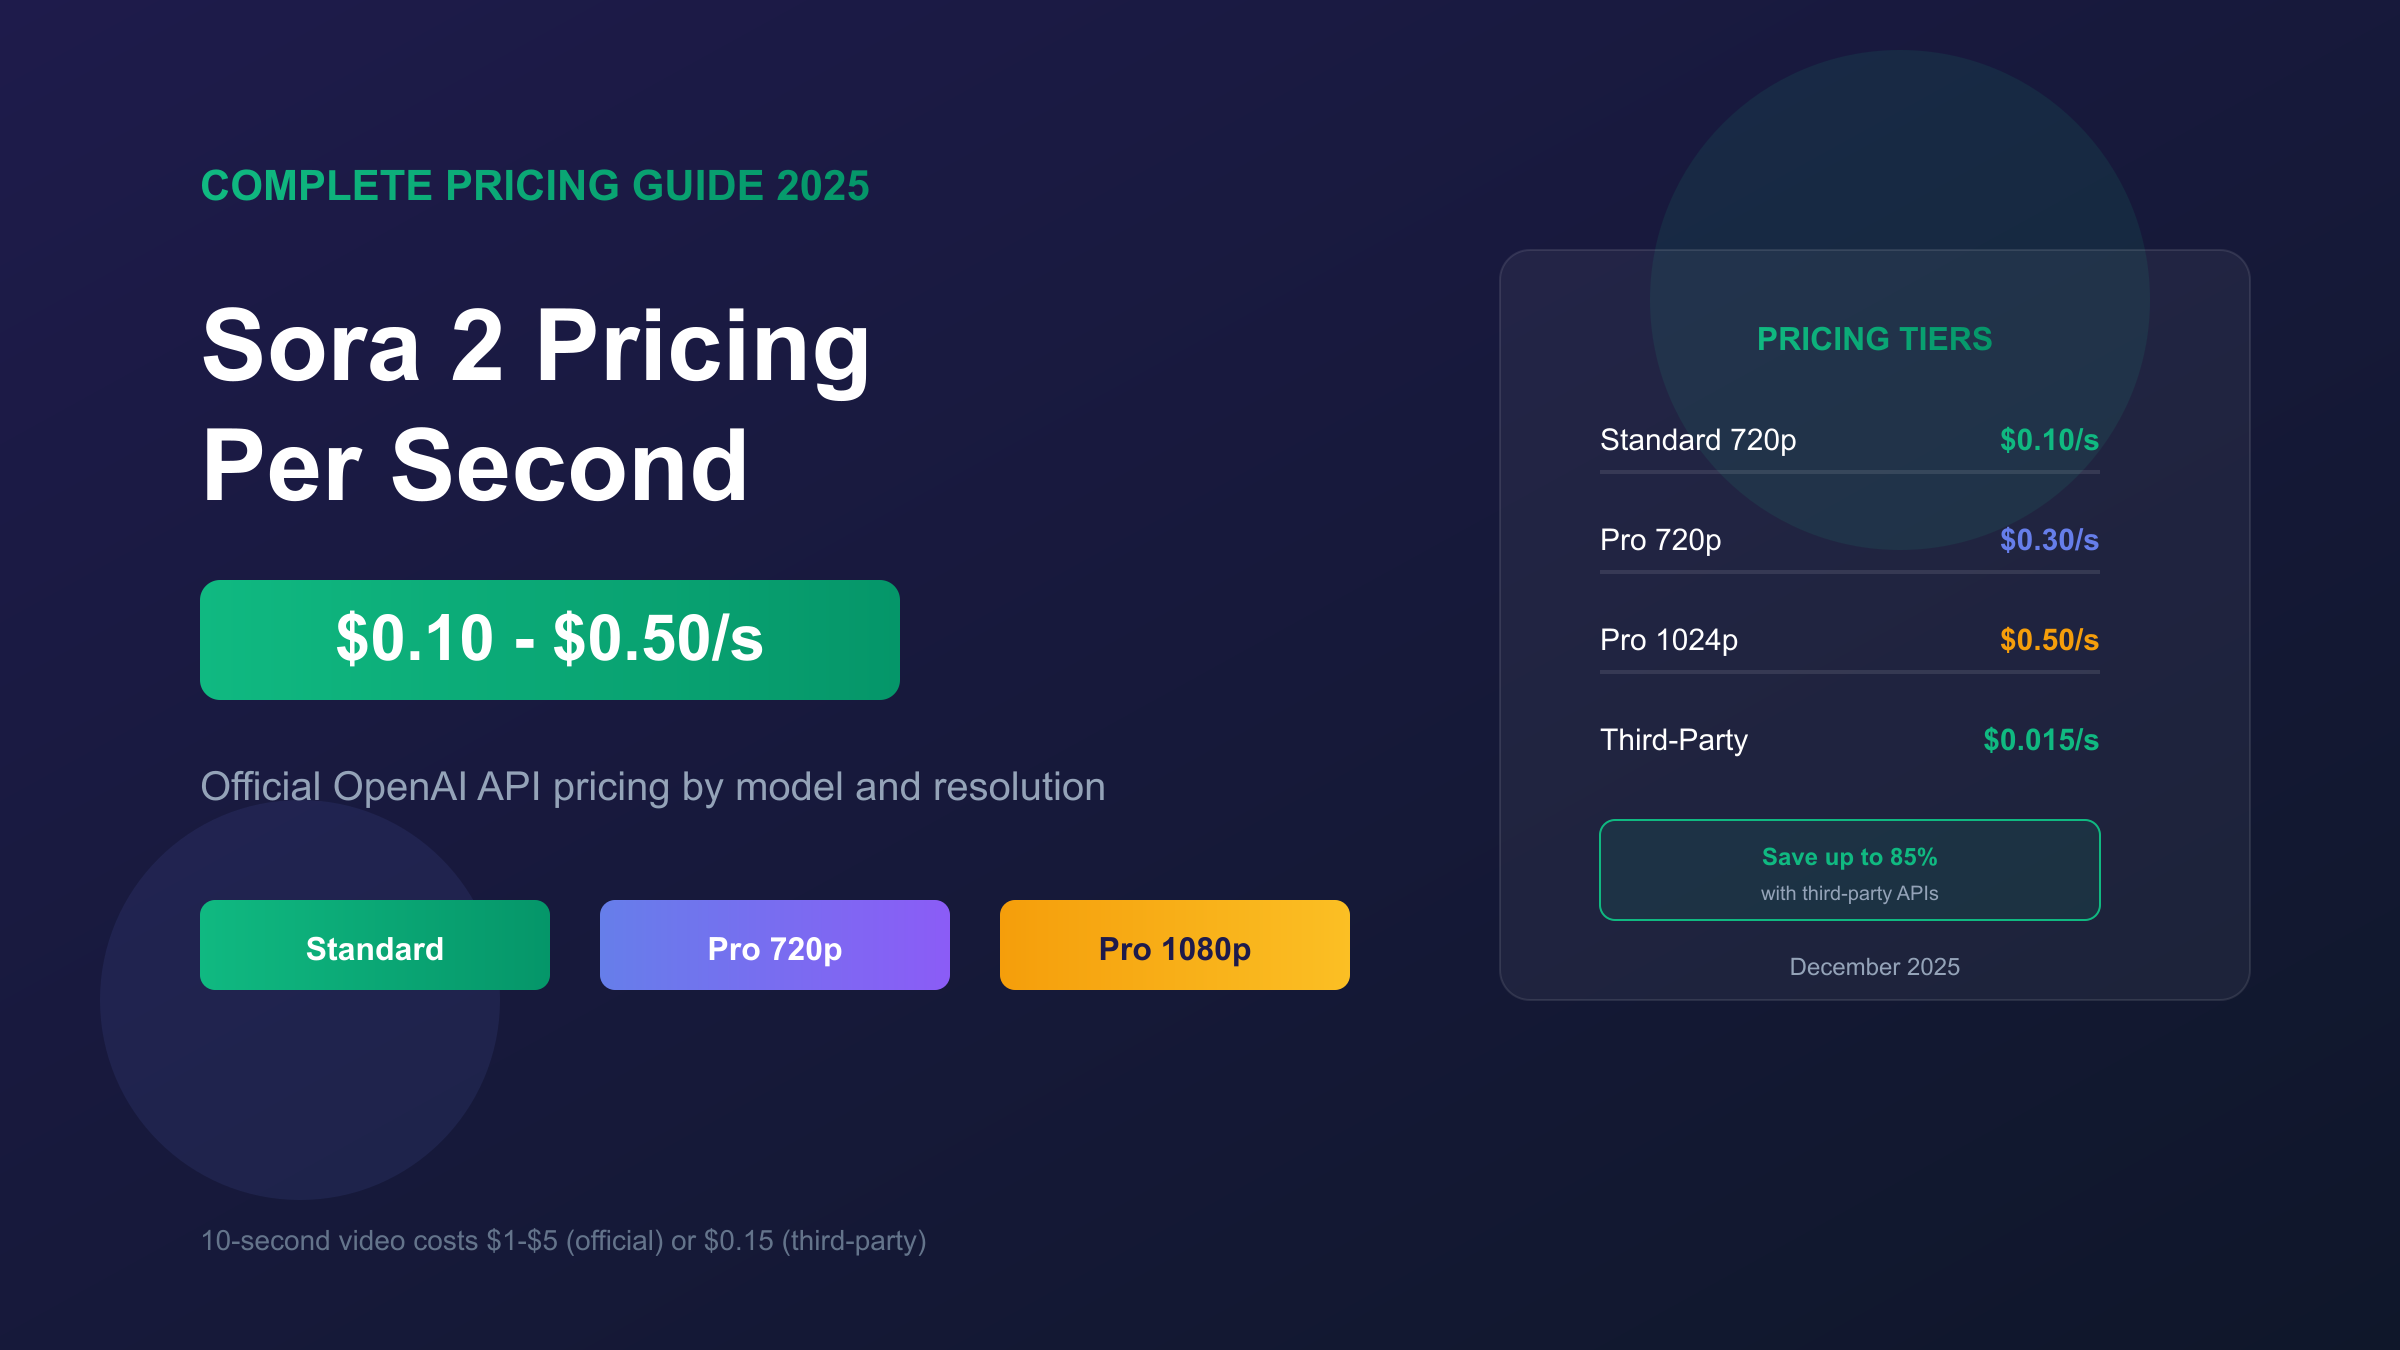Click the $0.30/s price value

(2049, 540)
